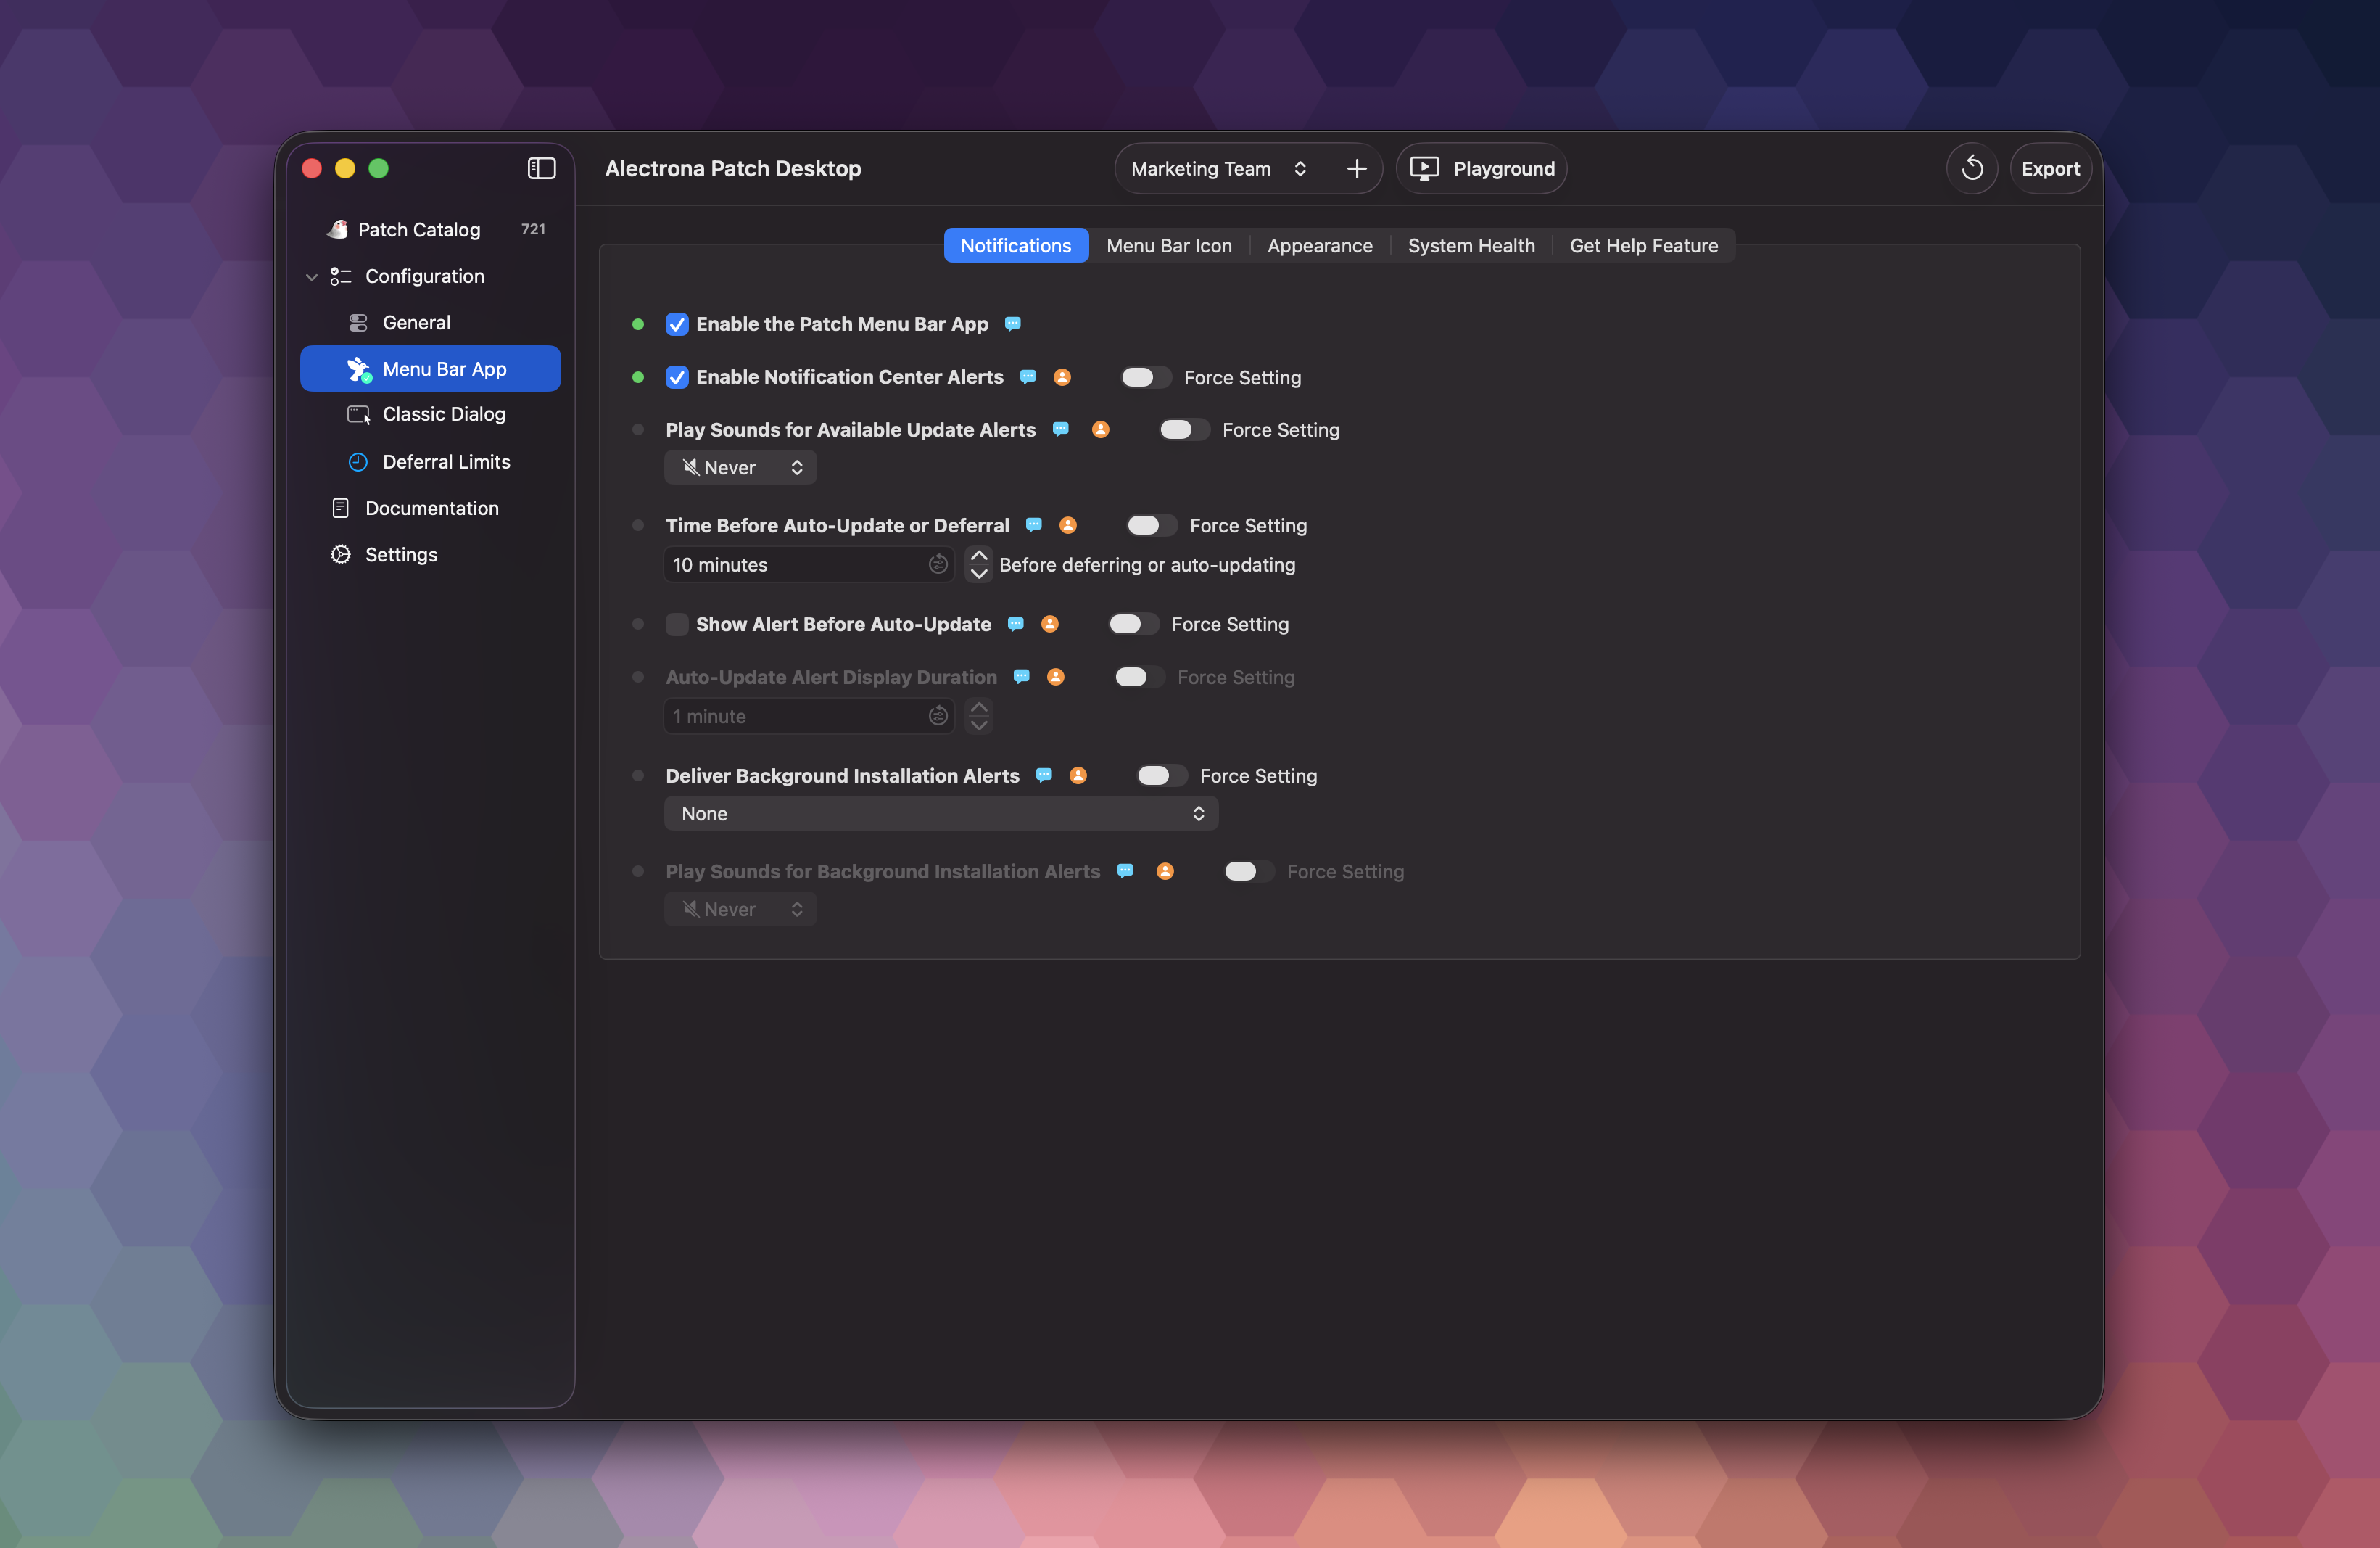Viewport: 2380px width, 1548px height.
Task: Open info bubble for Time Before Auto-Update or Deferral
Action: tap(1033, 525)
